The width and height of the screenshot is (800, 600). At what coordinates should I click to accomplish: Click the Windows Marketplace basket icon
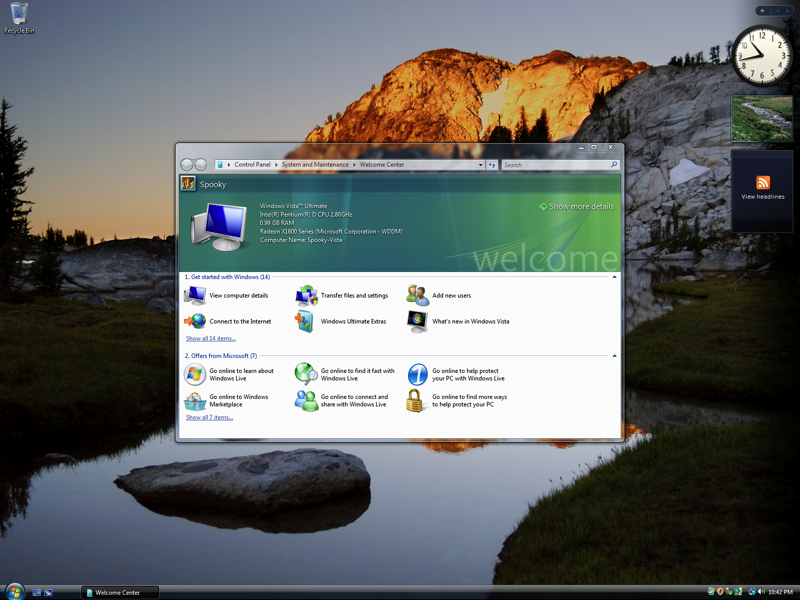tap(195, 401)
